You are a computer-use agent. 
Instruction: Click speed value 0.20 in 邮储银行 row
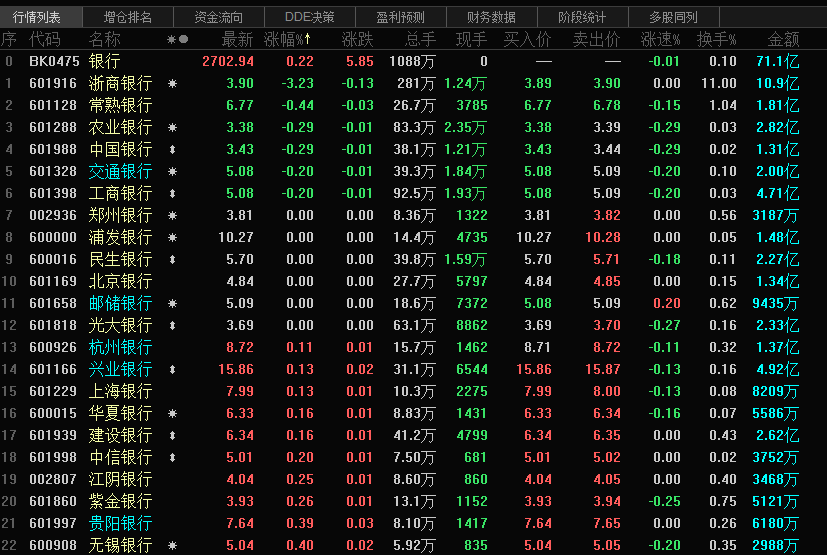click(x=667, y=303)
